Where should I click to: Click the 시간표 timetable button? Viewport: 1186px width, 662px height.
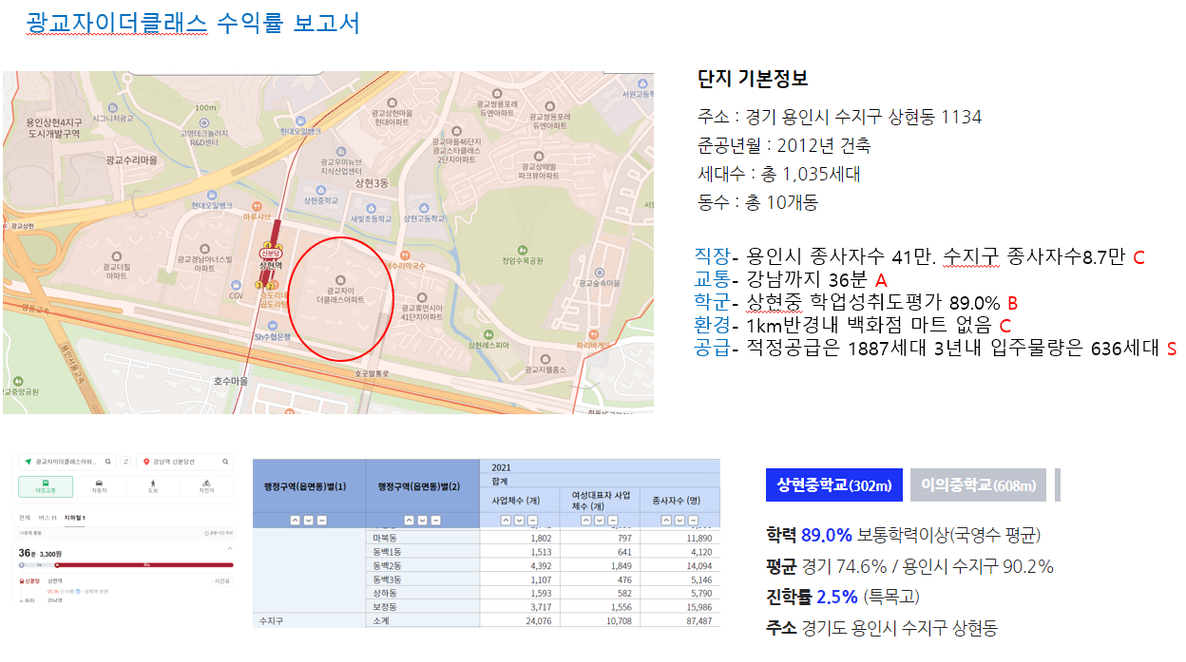click(222, 581)
